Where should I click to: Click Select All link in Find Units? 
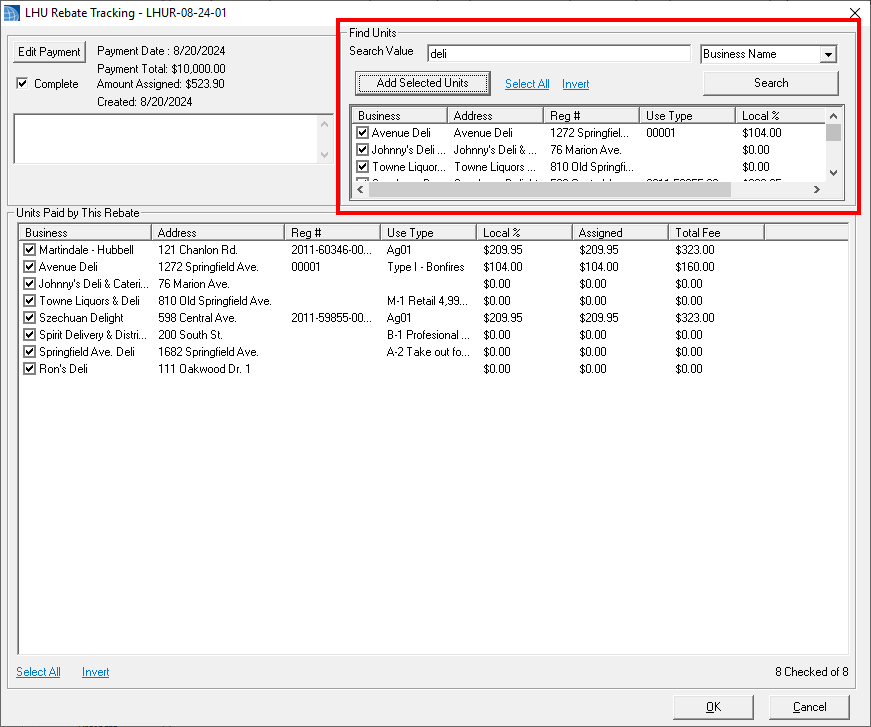coord(527,84)
